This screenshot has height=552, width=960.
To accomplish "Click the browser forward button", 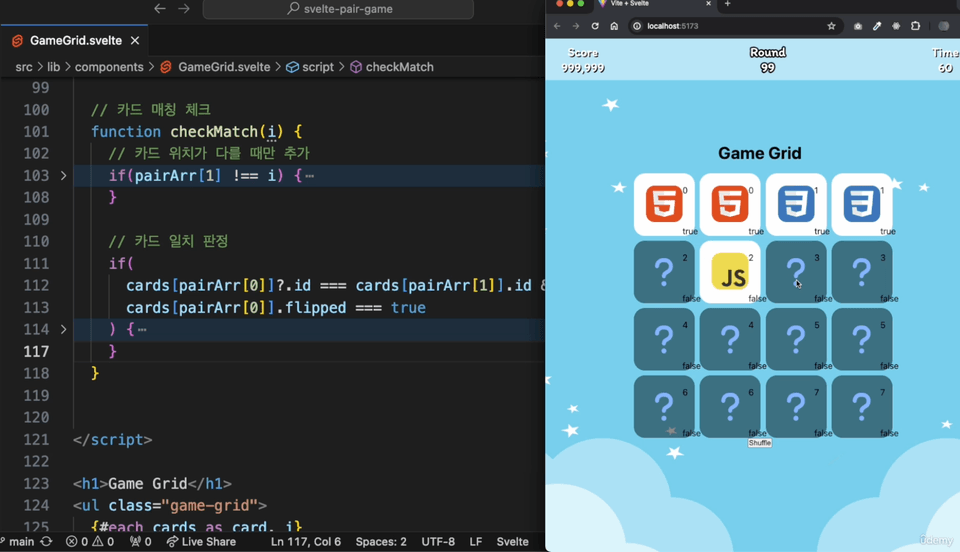I will (576, 26).
